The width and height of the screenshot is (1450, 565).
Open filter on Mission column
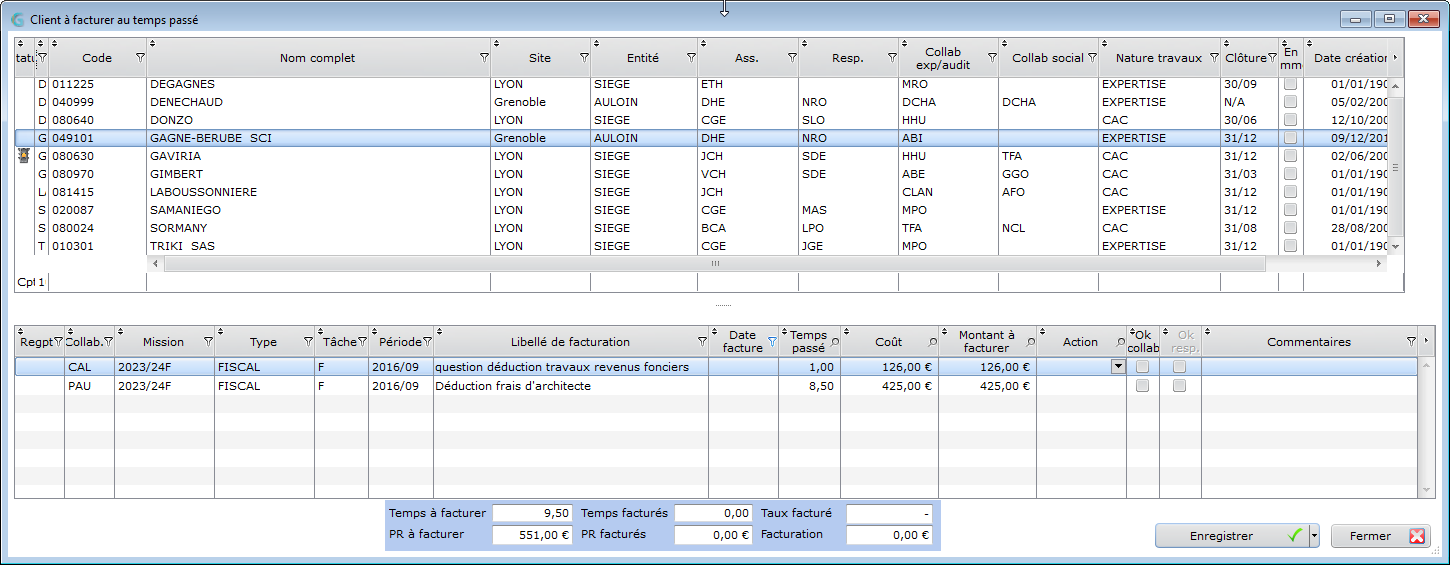click(208, 342)
